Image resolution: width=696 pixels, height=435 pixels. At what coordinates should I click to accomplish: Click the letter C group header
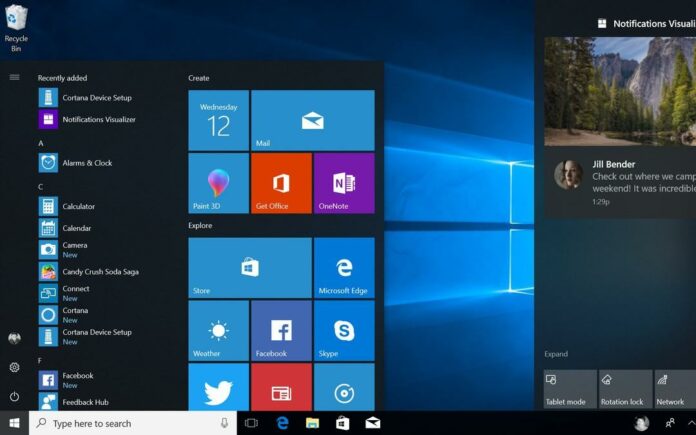(x=41, y=187)
